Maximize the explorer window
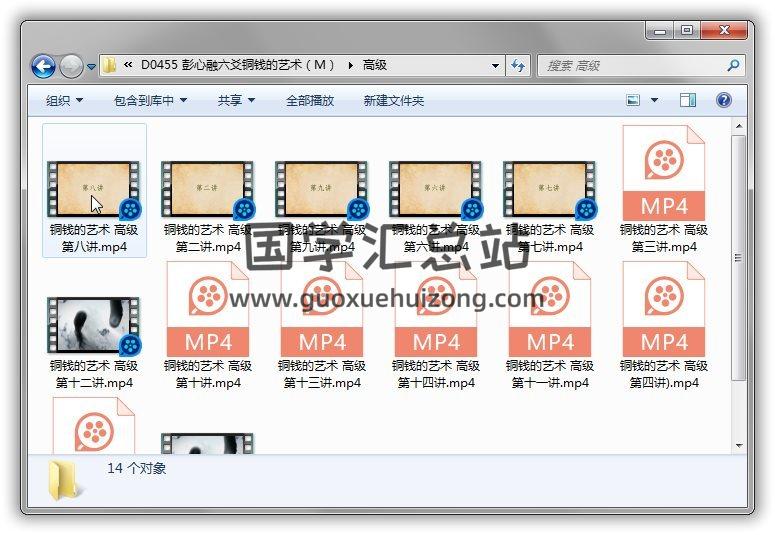Viewport: 775px width, 535px height. [x=687, y=31]
